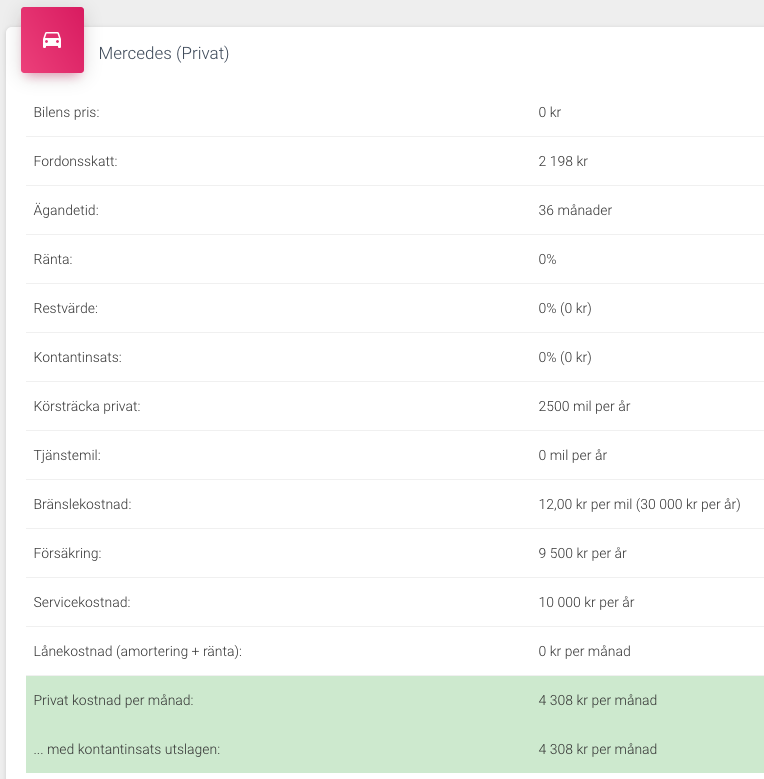Click the Körsträcka privat label
Viewport: 764px width, 779px height.
[x=87, y=406]
